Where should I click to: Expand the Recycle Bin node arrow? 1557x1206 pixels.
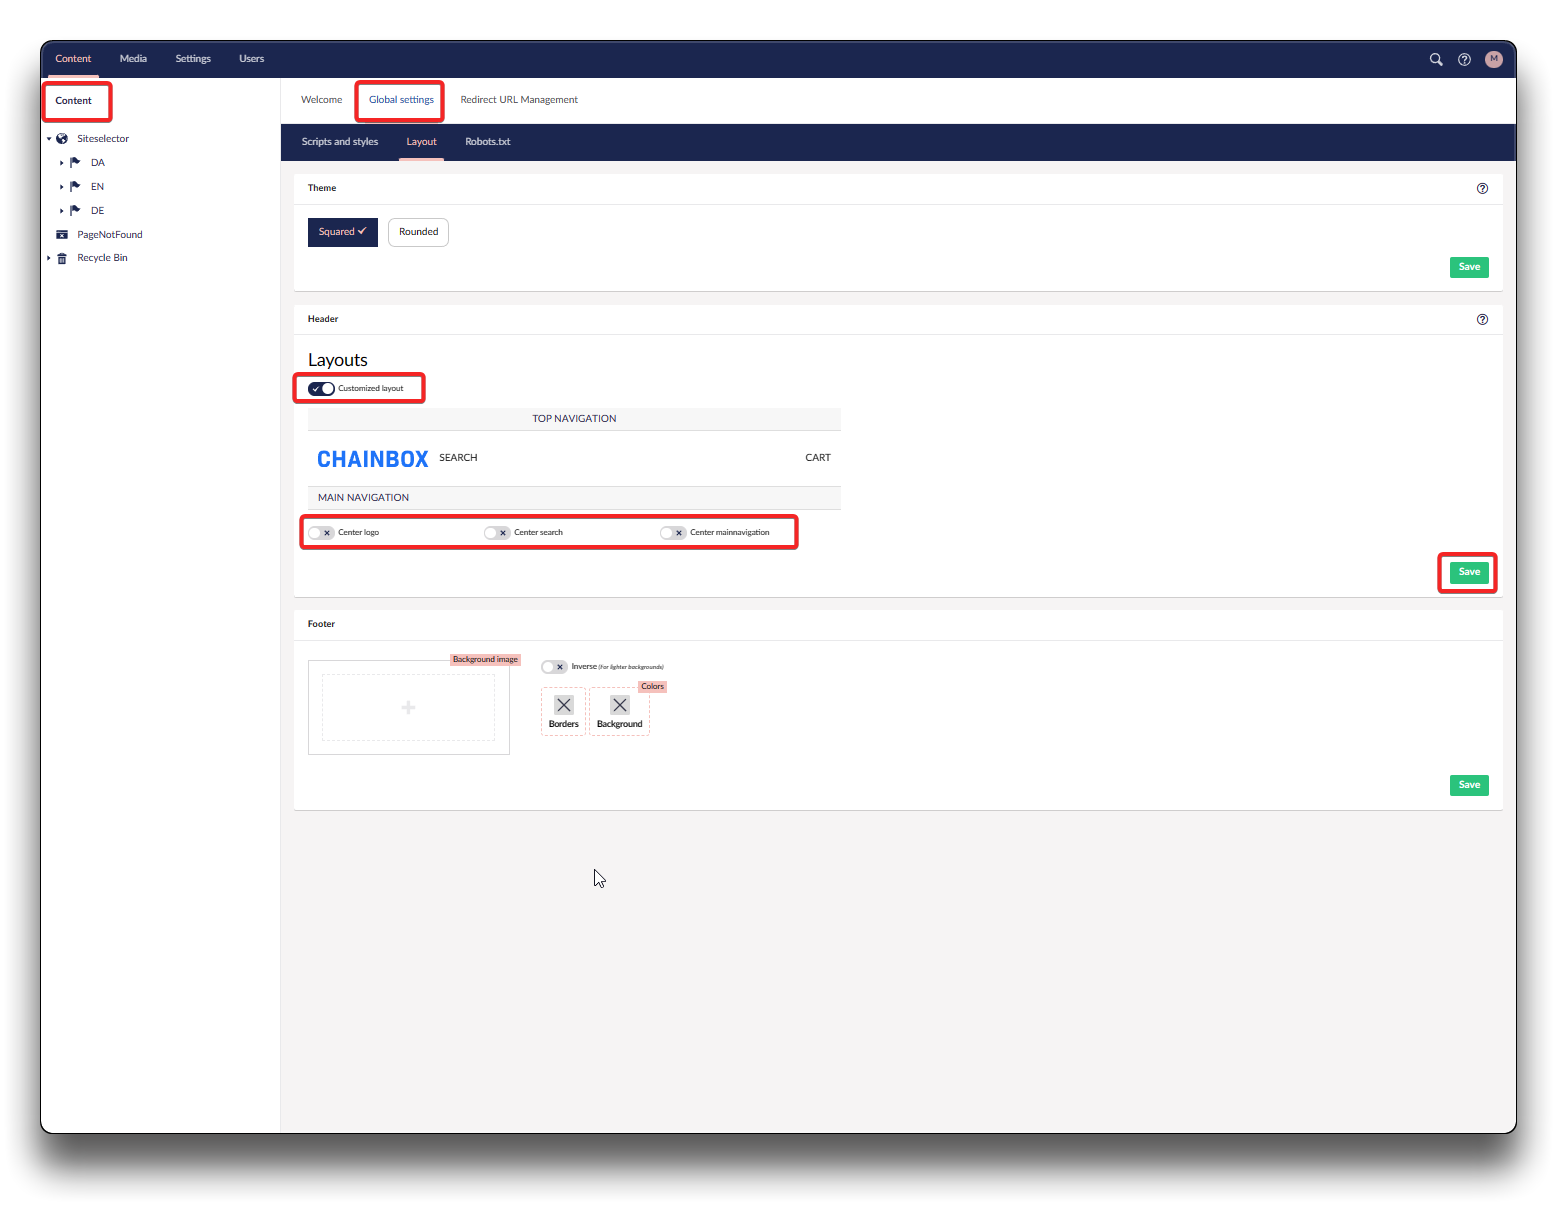coord(48,258)
